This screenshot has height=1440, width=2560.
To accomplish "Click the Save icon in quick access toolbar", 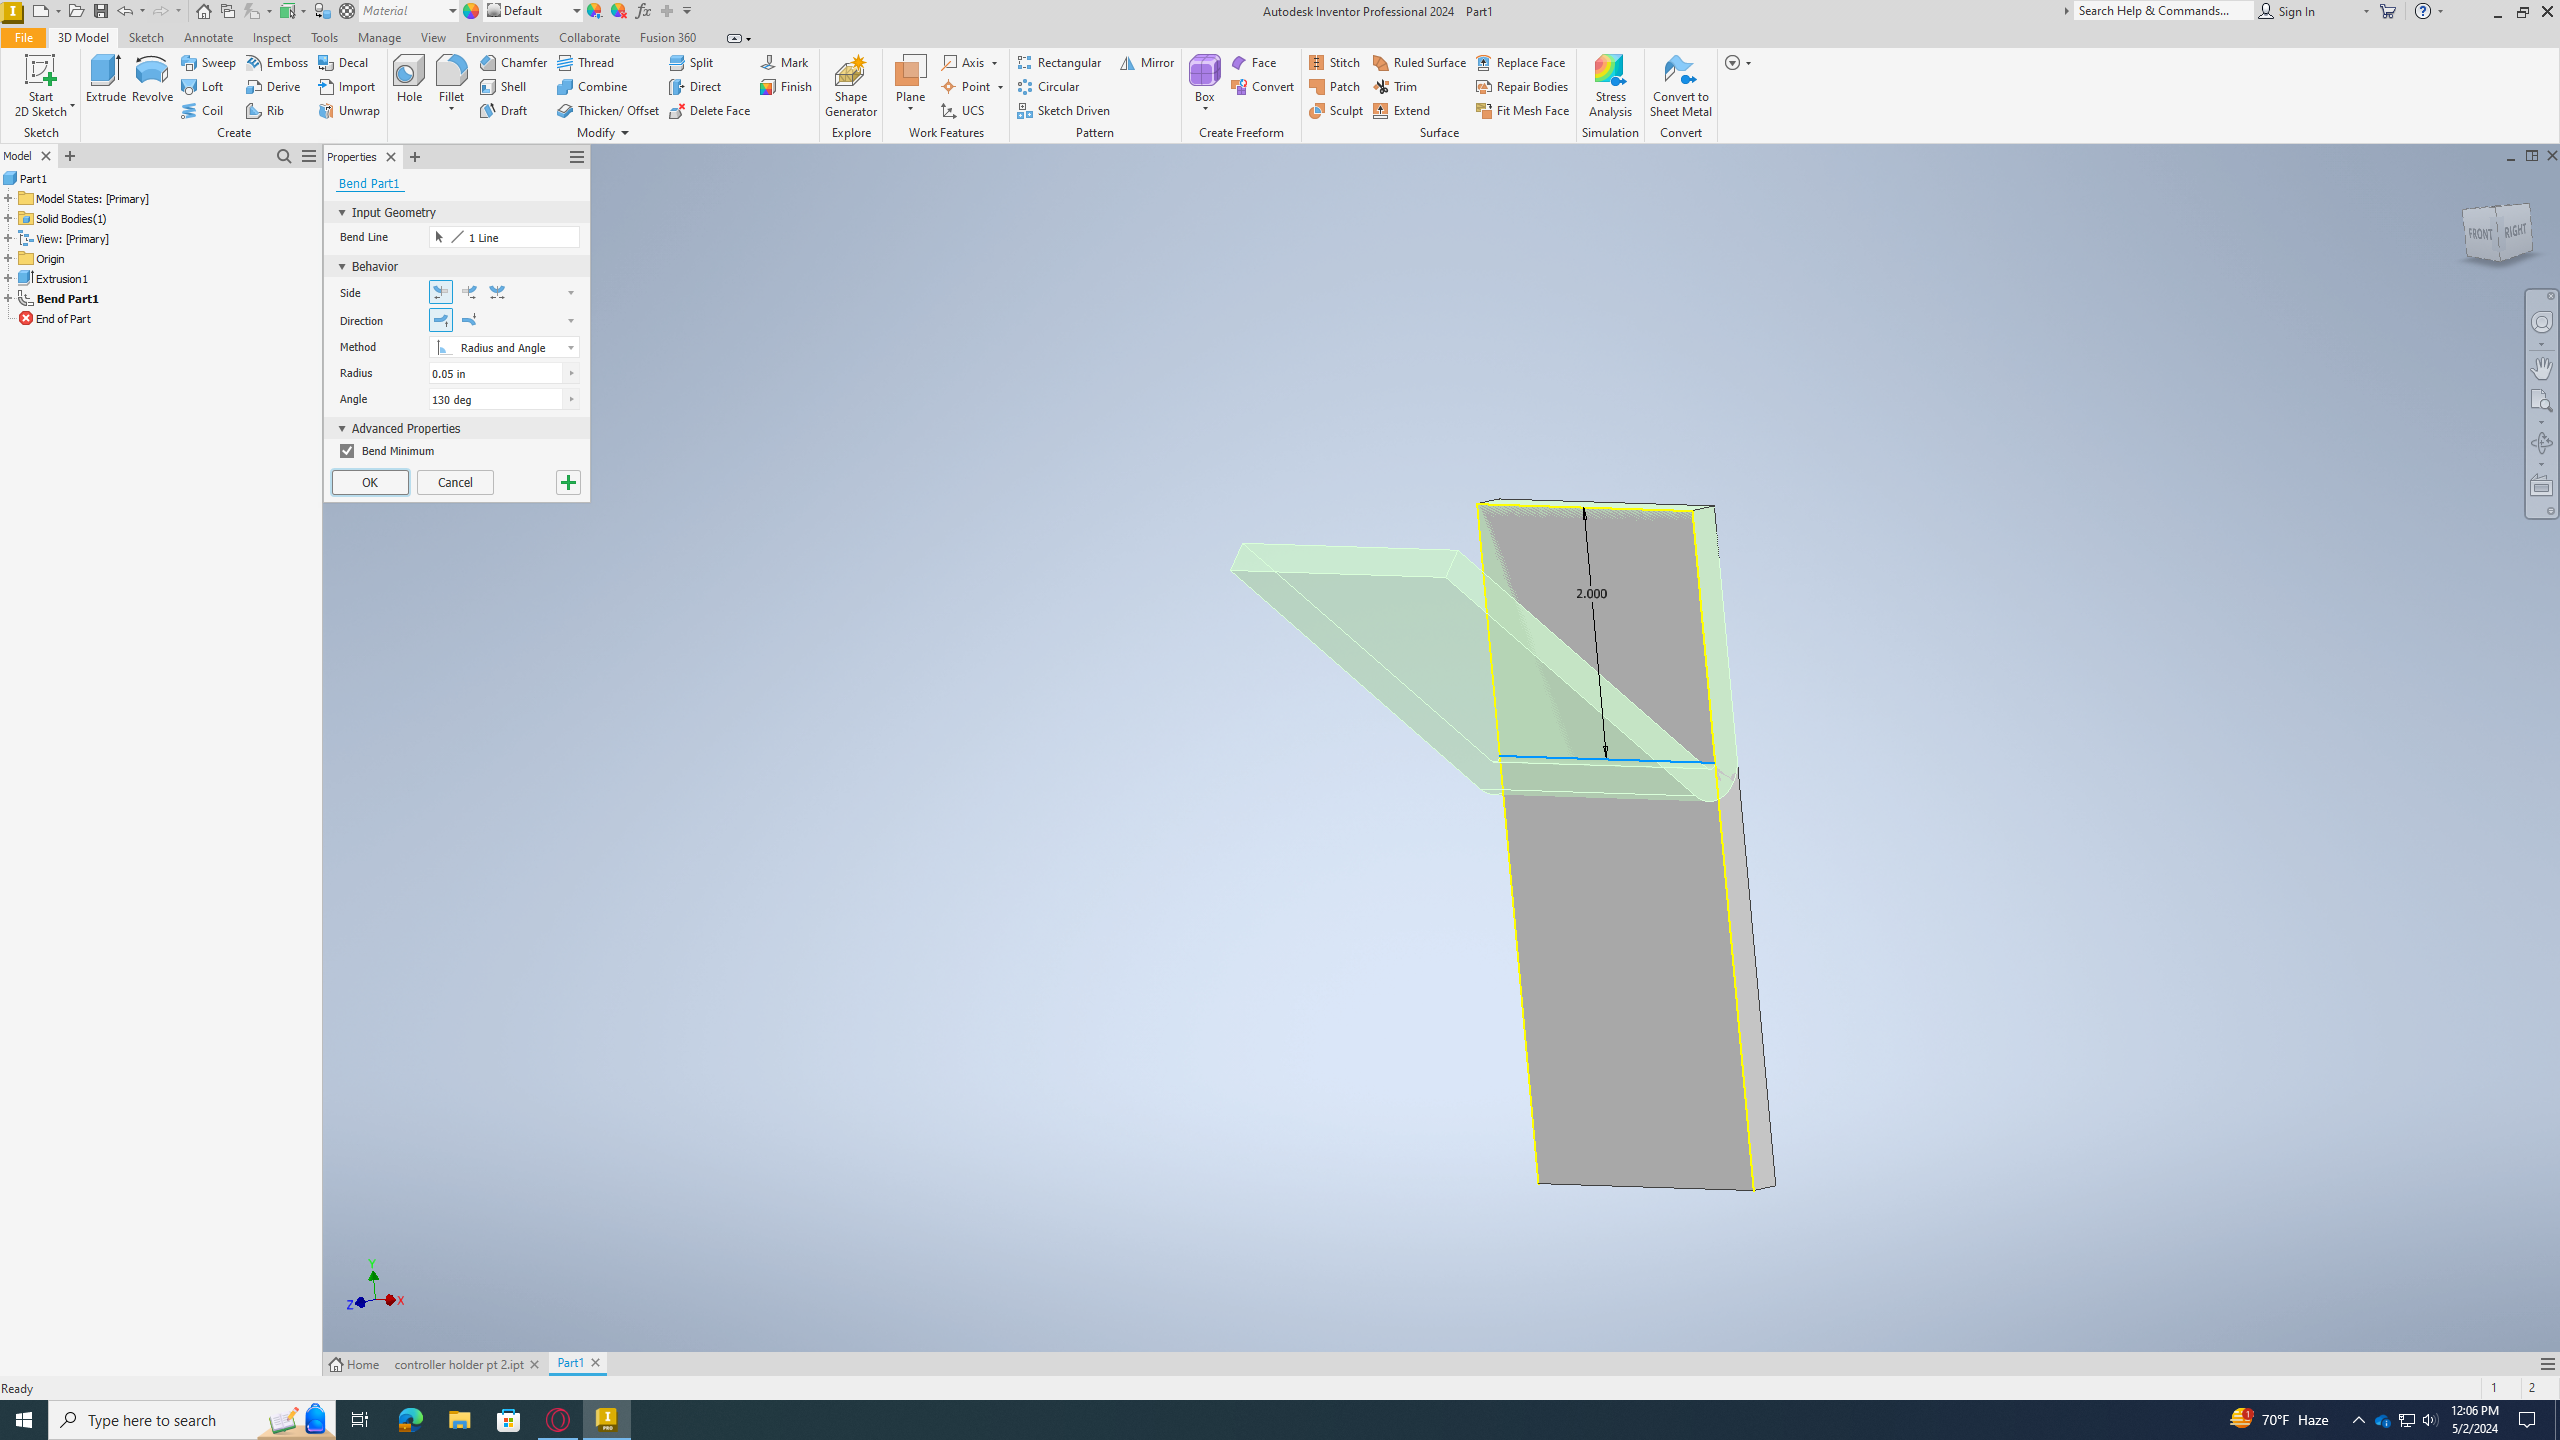I will coord(101,11).
